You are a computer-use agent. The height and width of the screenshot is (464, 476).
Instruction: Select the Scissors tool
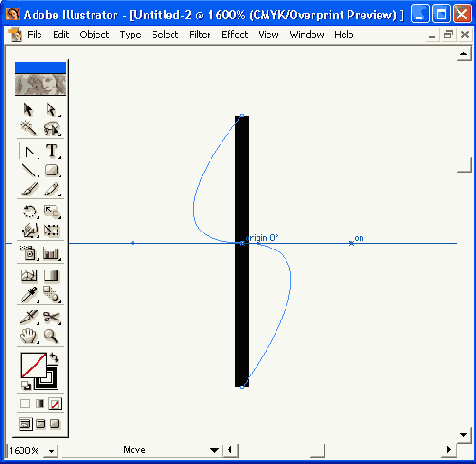52,317
